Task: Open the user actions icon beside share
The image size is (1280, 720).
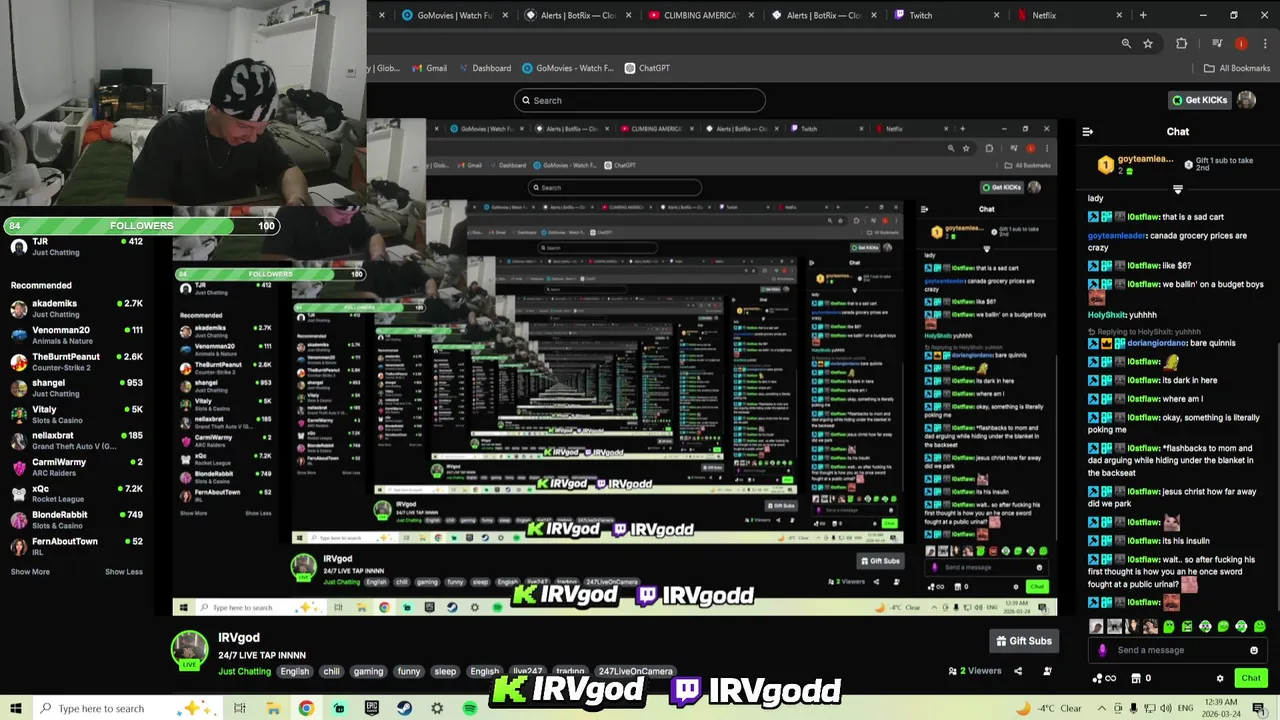Action: 1047,671
